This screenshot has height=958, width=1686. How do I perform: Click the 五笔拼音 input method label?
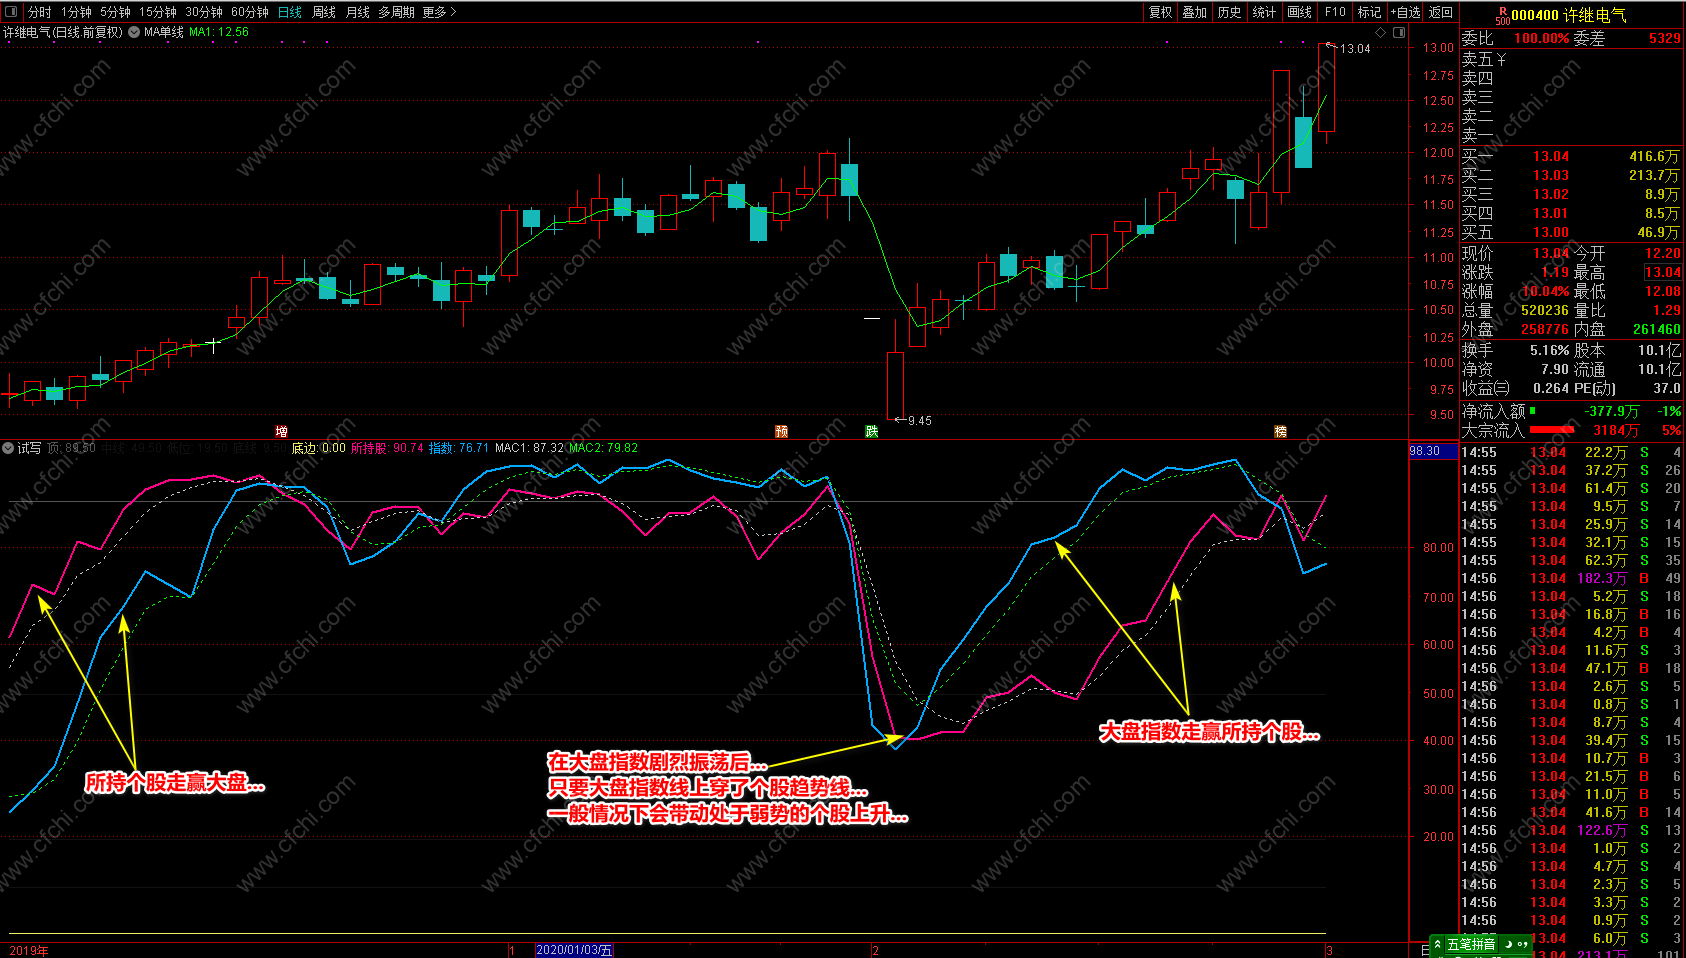[1471, 944]
